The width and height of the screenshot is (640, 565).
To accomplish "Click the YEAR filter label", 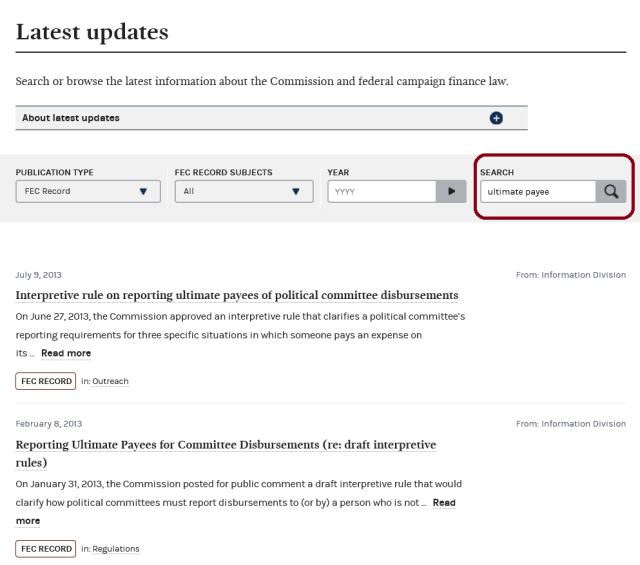I will pyautogui.click(x=338, y=172).
